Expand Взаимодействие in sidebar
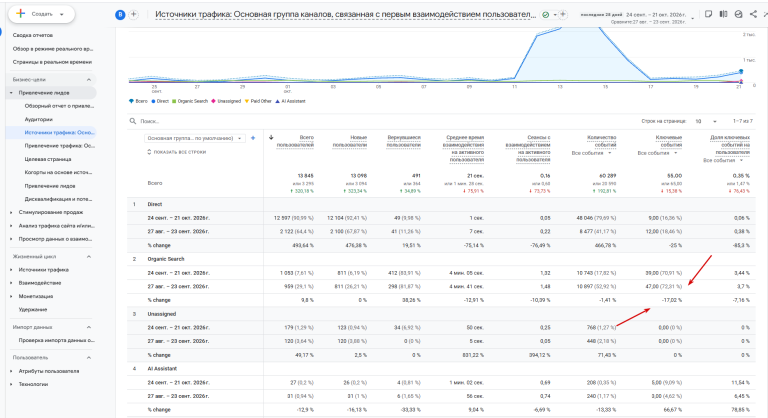The width and height of the screenshot is (768, 418). 11,283
